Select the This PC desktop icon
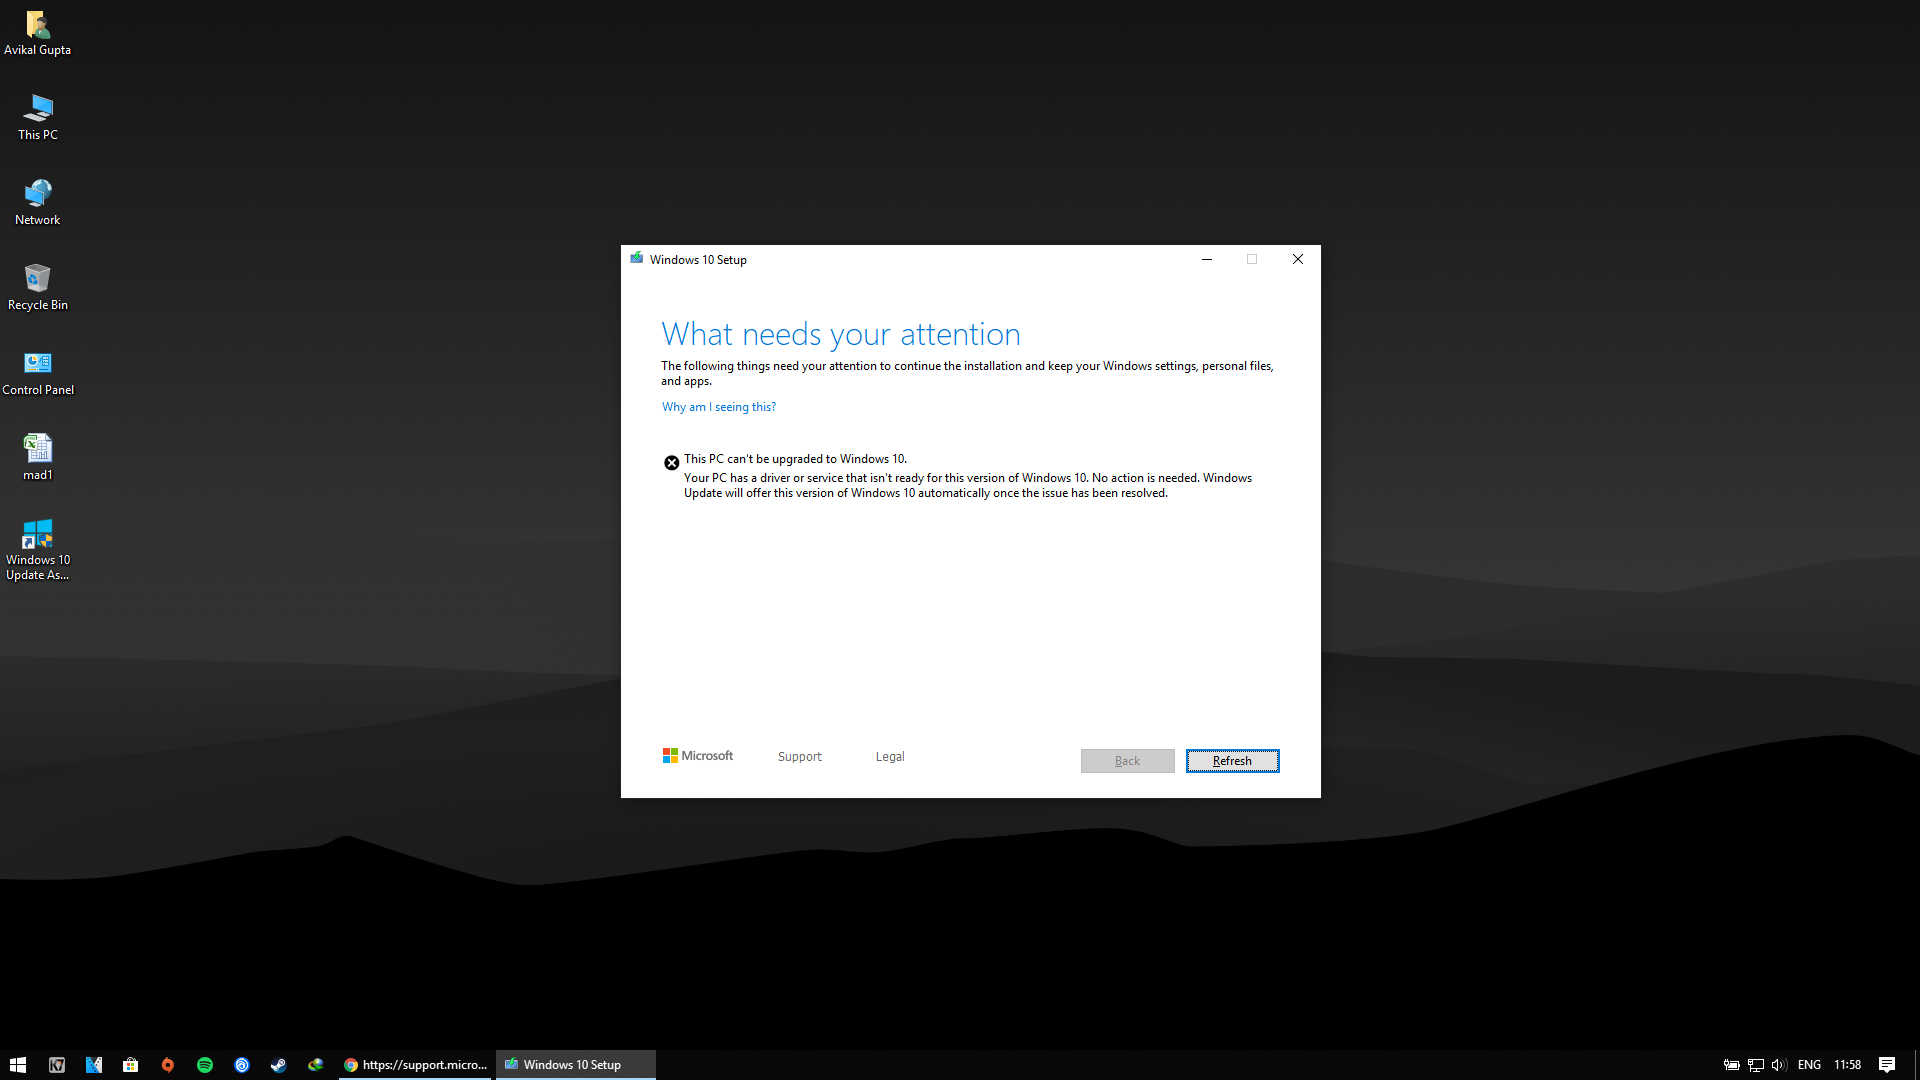The width and height of the screenshot is (1920, 1080). point(37,118)
